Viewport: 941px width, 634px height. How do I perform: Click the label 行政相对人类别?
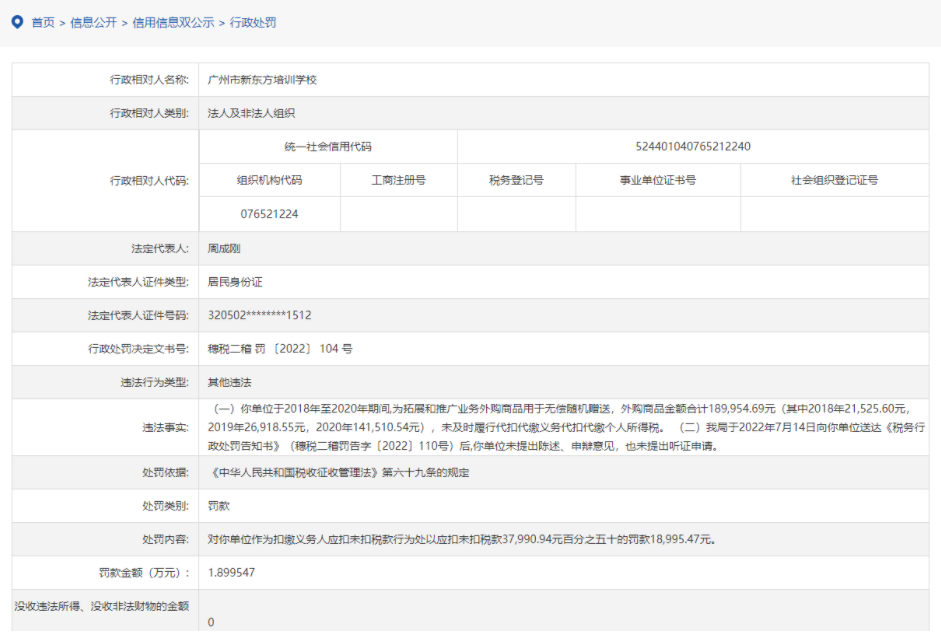[x=149, y=113]
